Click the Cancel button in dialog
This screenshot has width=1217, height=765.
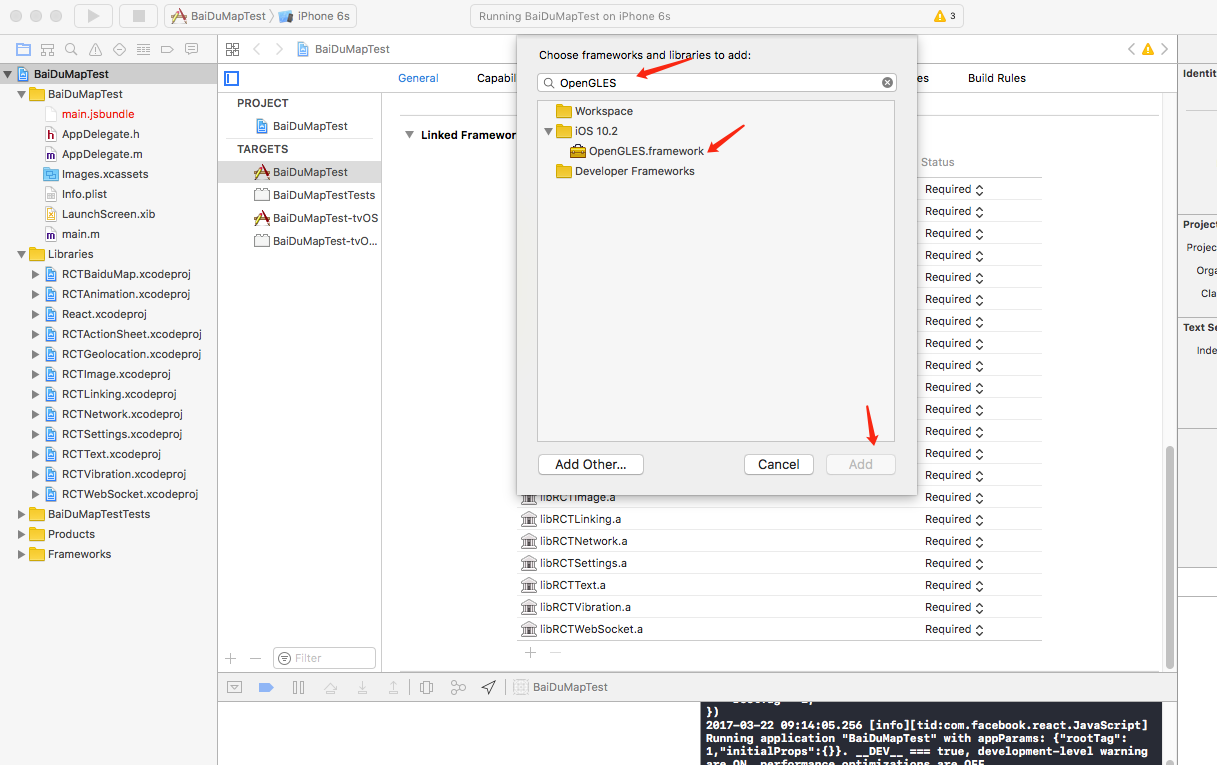[778, 464]
